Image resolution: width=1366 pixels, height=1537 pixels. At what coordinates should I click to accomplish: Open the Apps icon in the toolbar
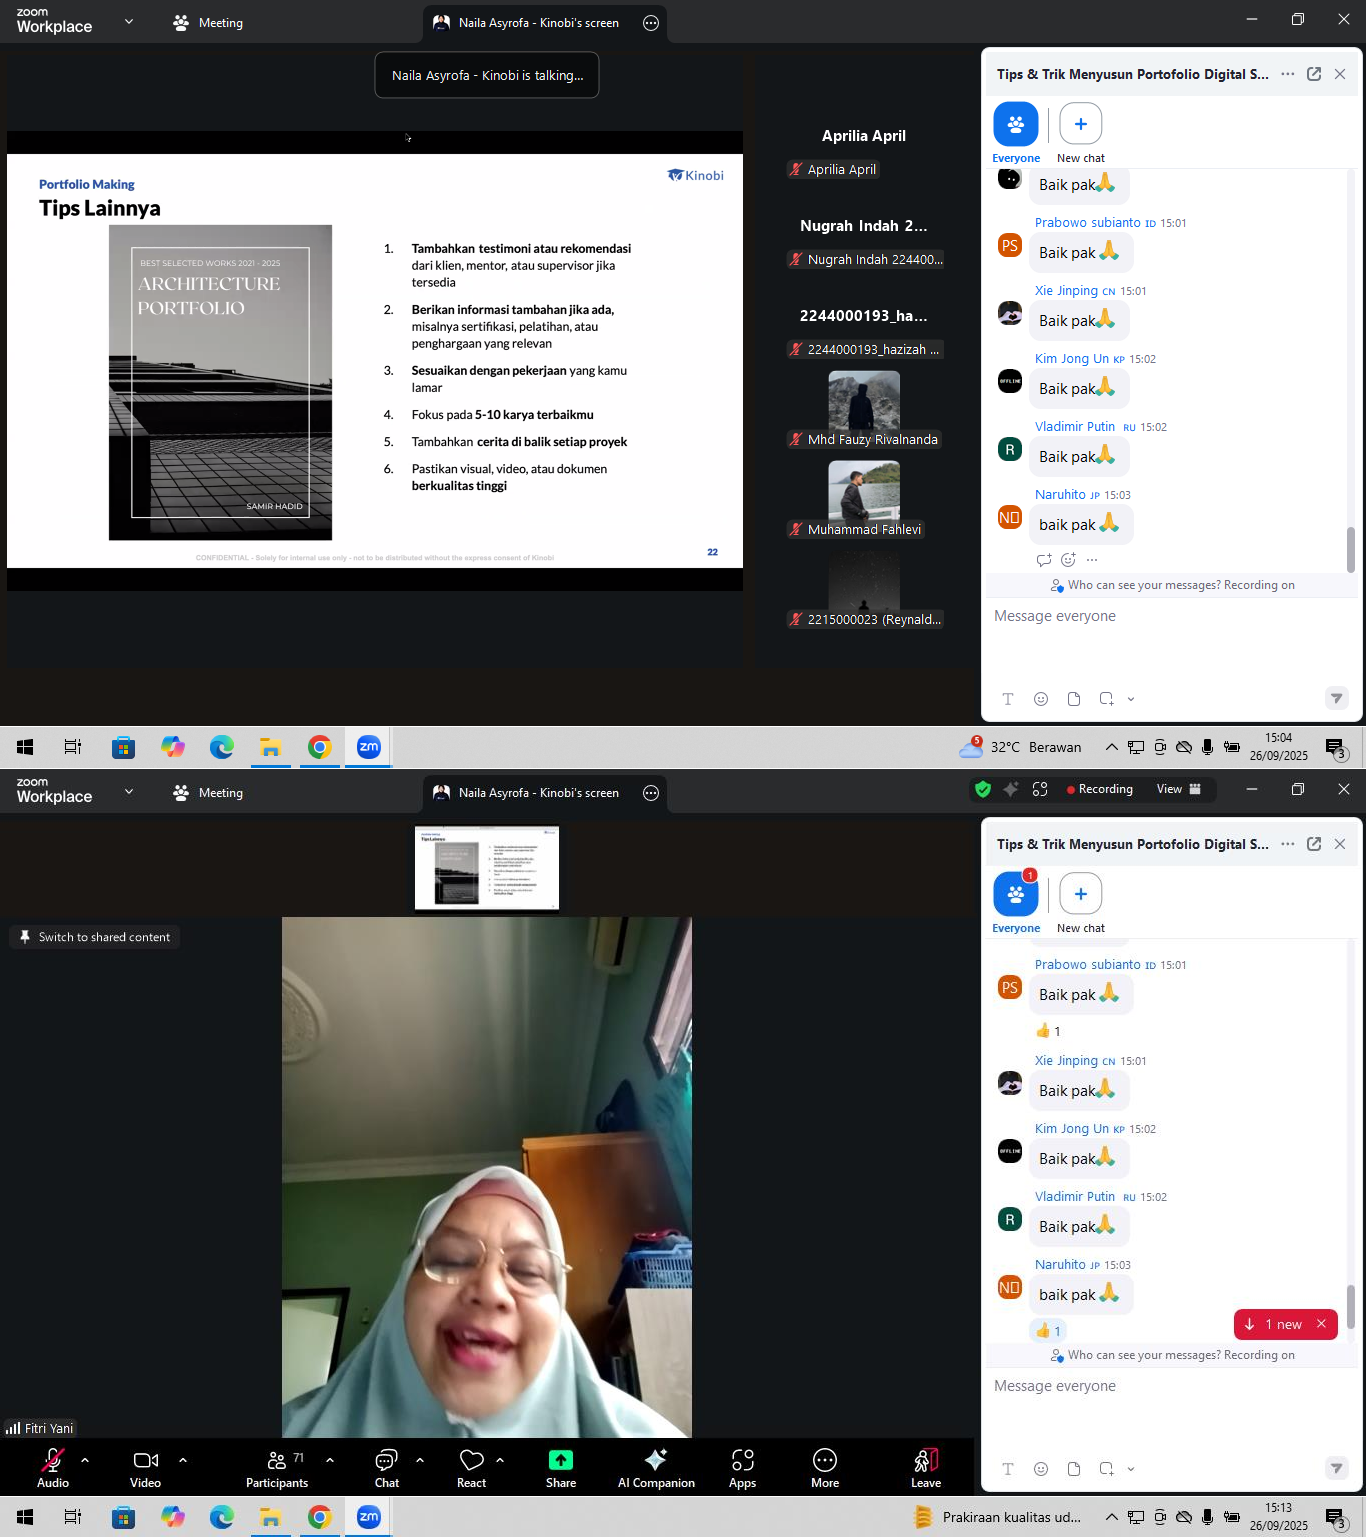click(742, 1467)
